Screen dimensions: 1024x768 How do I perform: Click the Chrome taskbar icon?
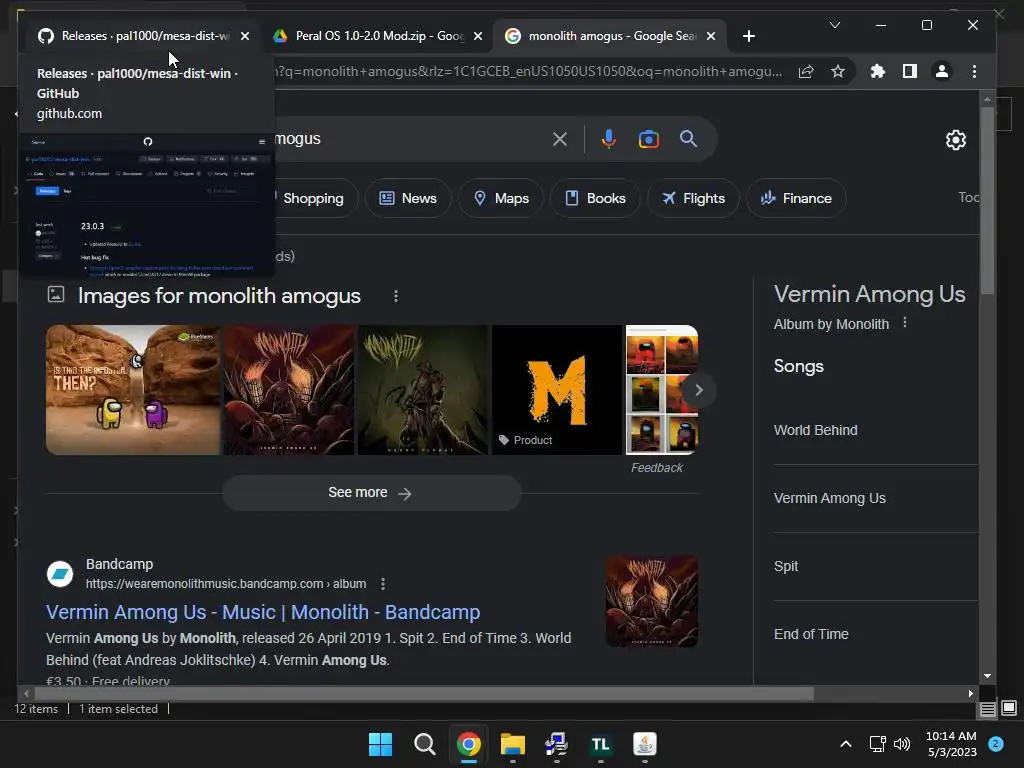[469, 744]
